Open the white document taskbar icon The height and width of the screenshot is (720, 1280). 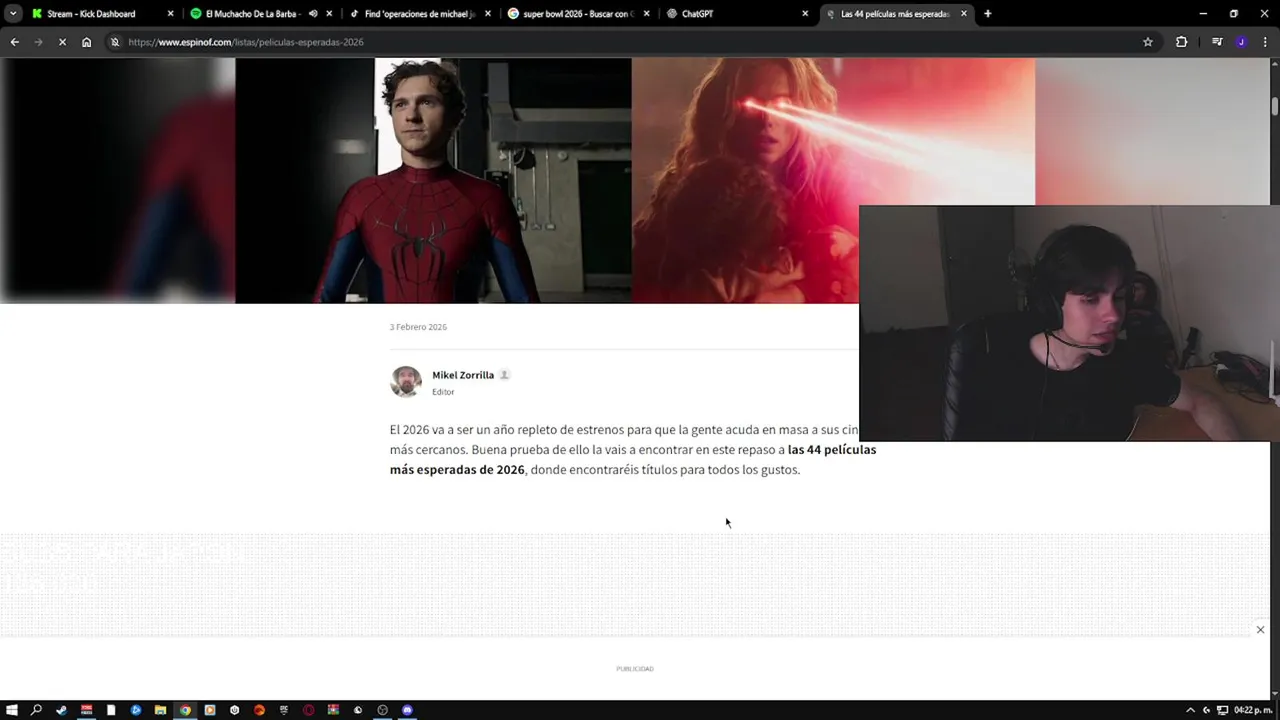point(111,710)
